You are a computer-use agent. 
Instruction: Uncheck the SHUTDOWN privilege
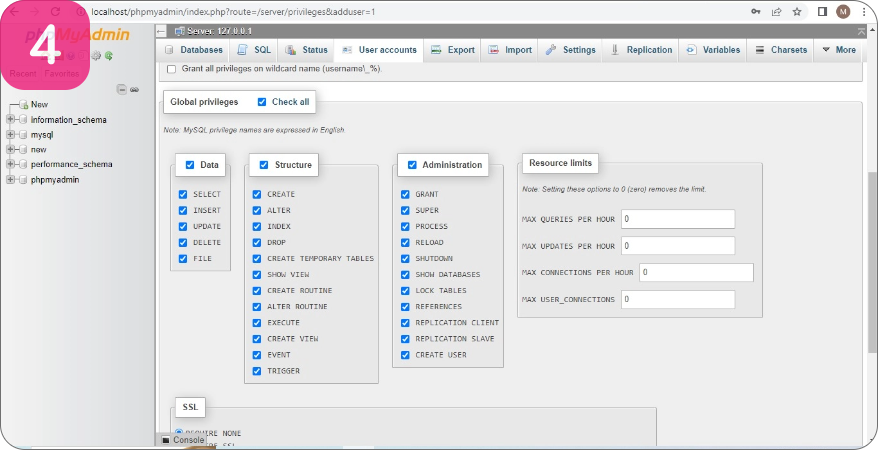tap(405, 259)
